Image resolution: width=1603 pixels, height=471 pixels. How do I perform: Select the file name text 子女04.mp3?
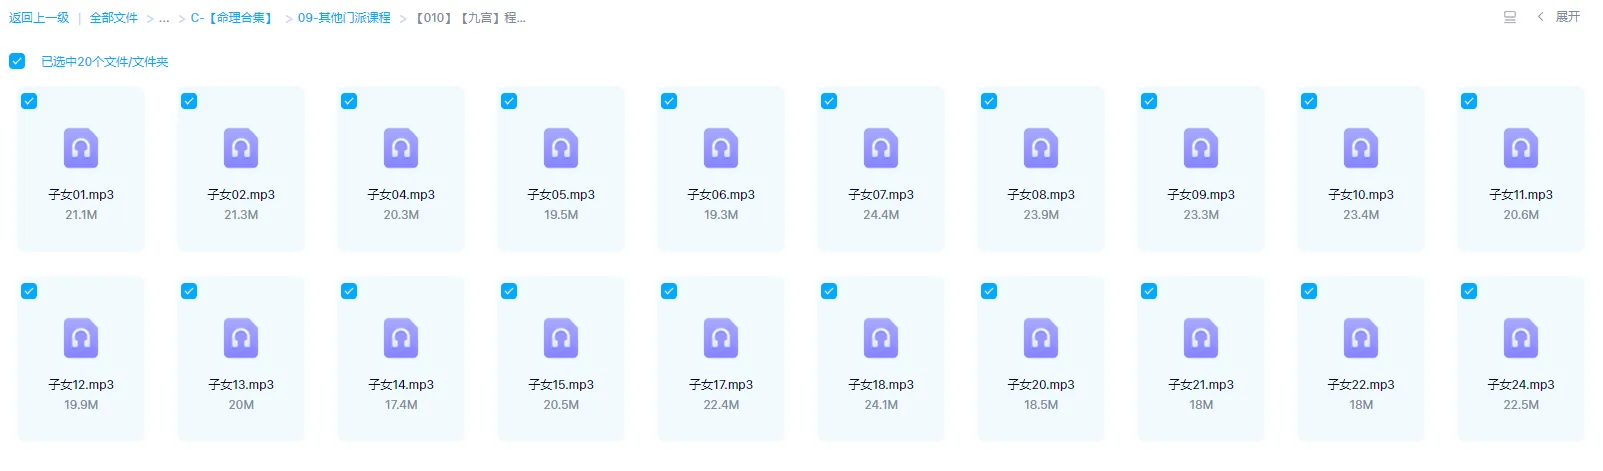401,195
